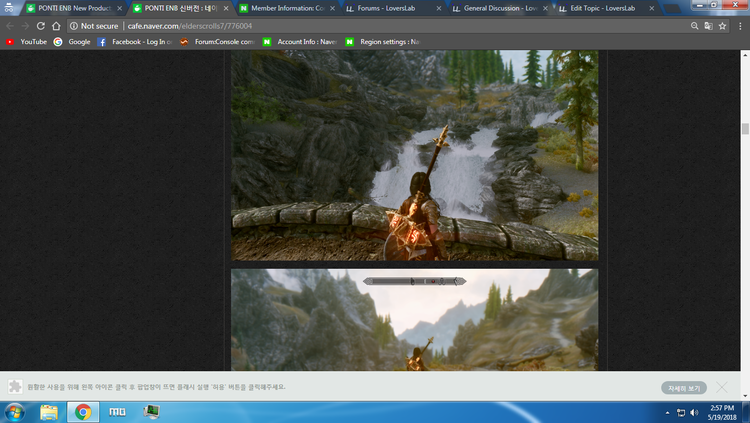Show hidden system tray icons

coord(667,412)
